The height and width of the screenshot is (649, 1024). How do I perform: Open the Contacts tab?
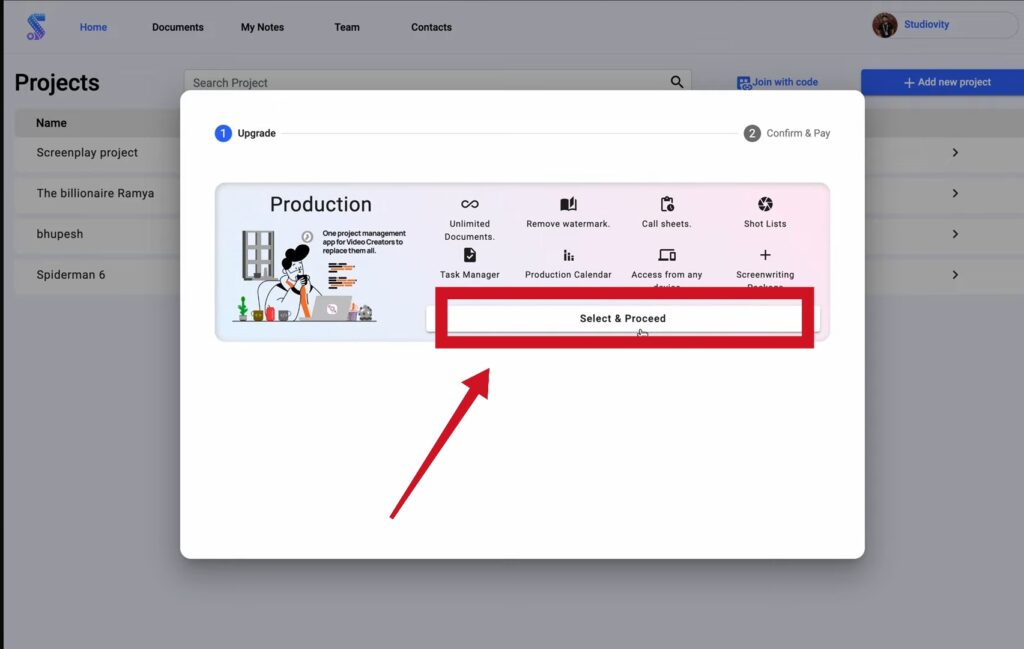pyautogui.click(x=431, y=27)
